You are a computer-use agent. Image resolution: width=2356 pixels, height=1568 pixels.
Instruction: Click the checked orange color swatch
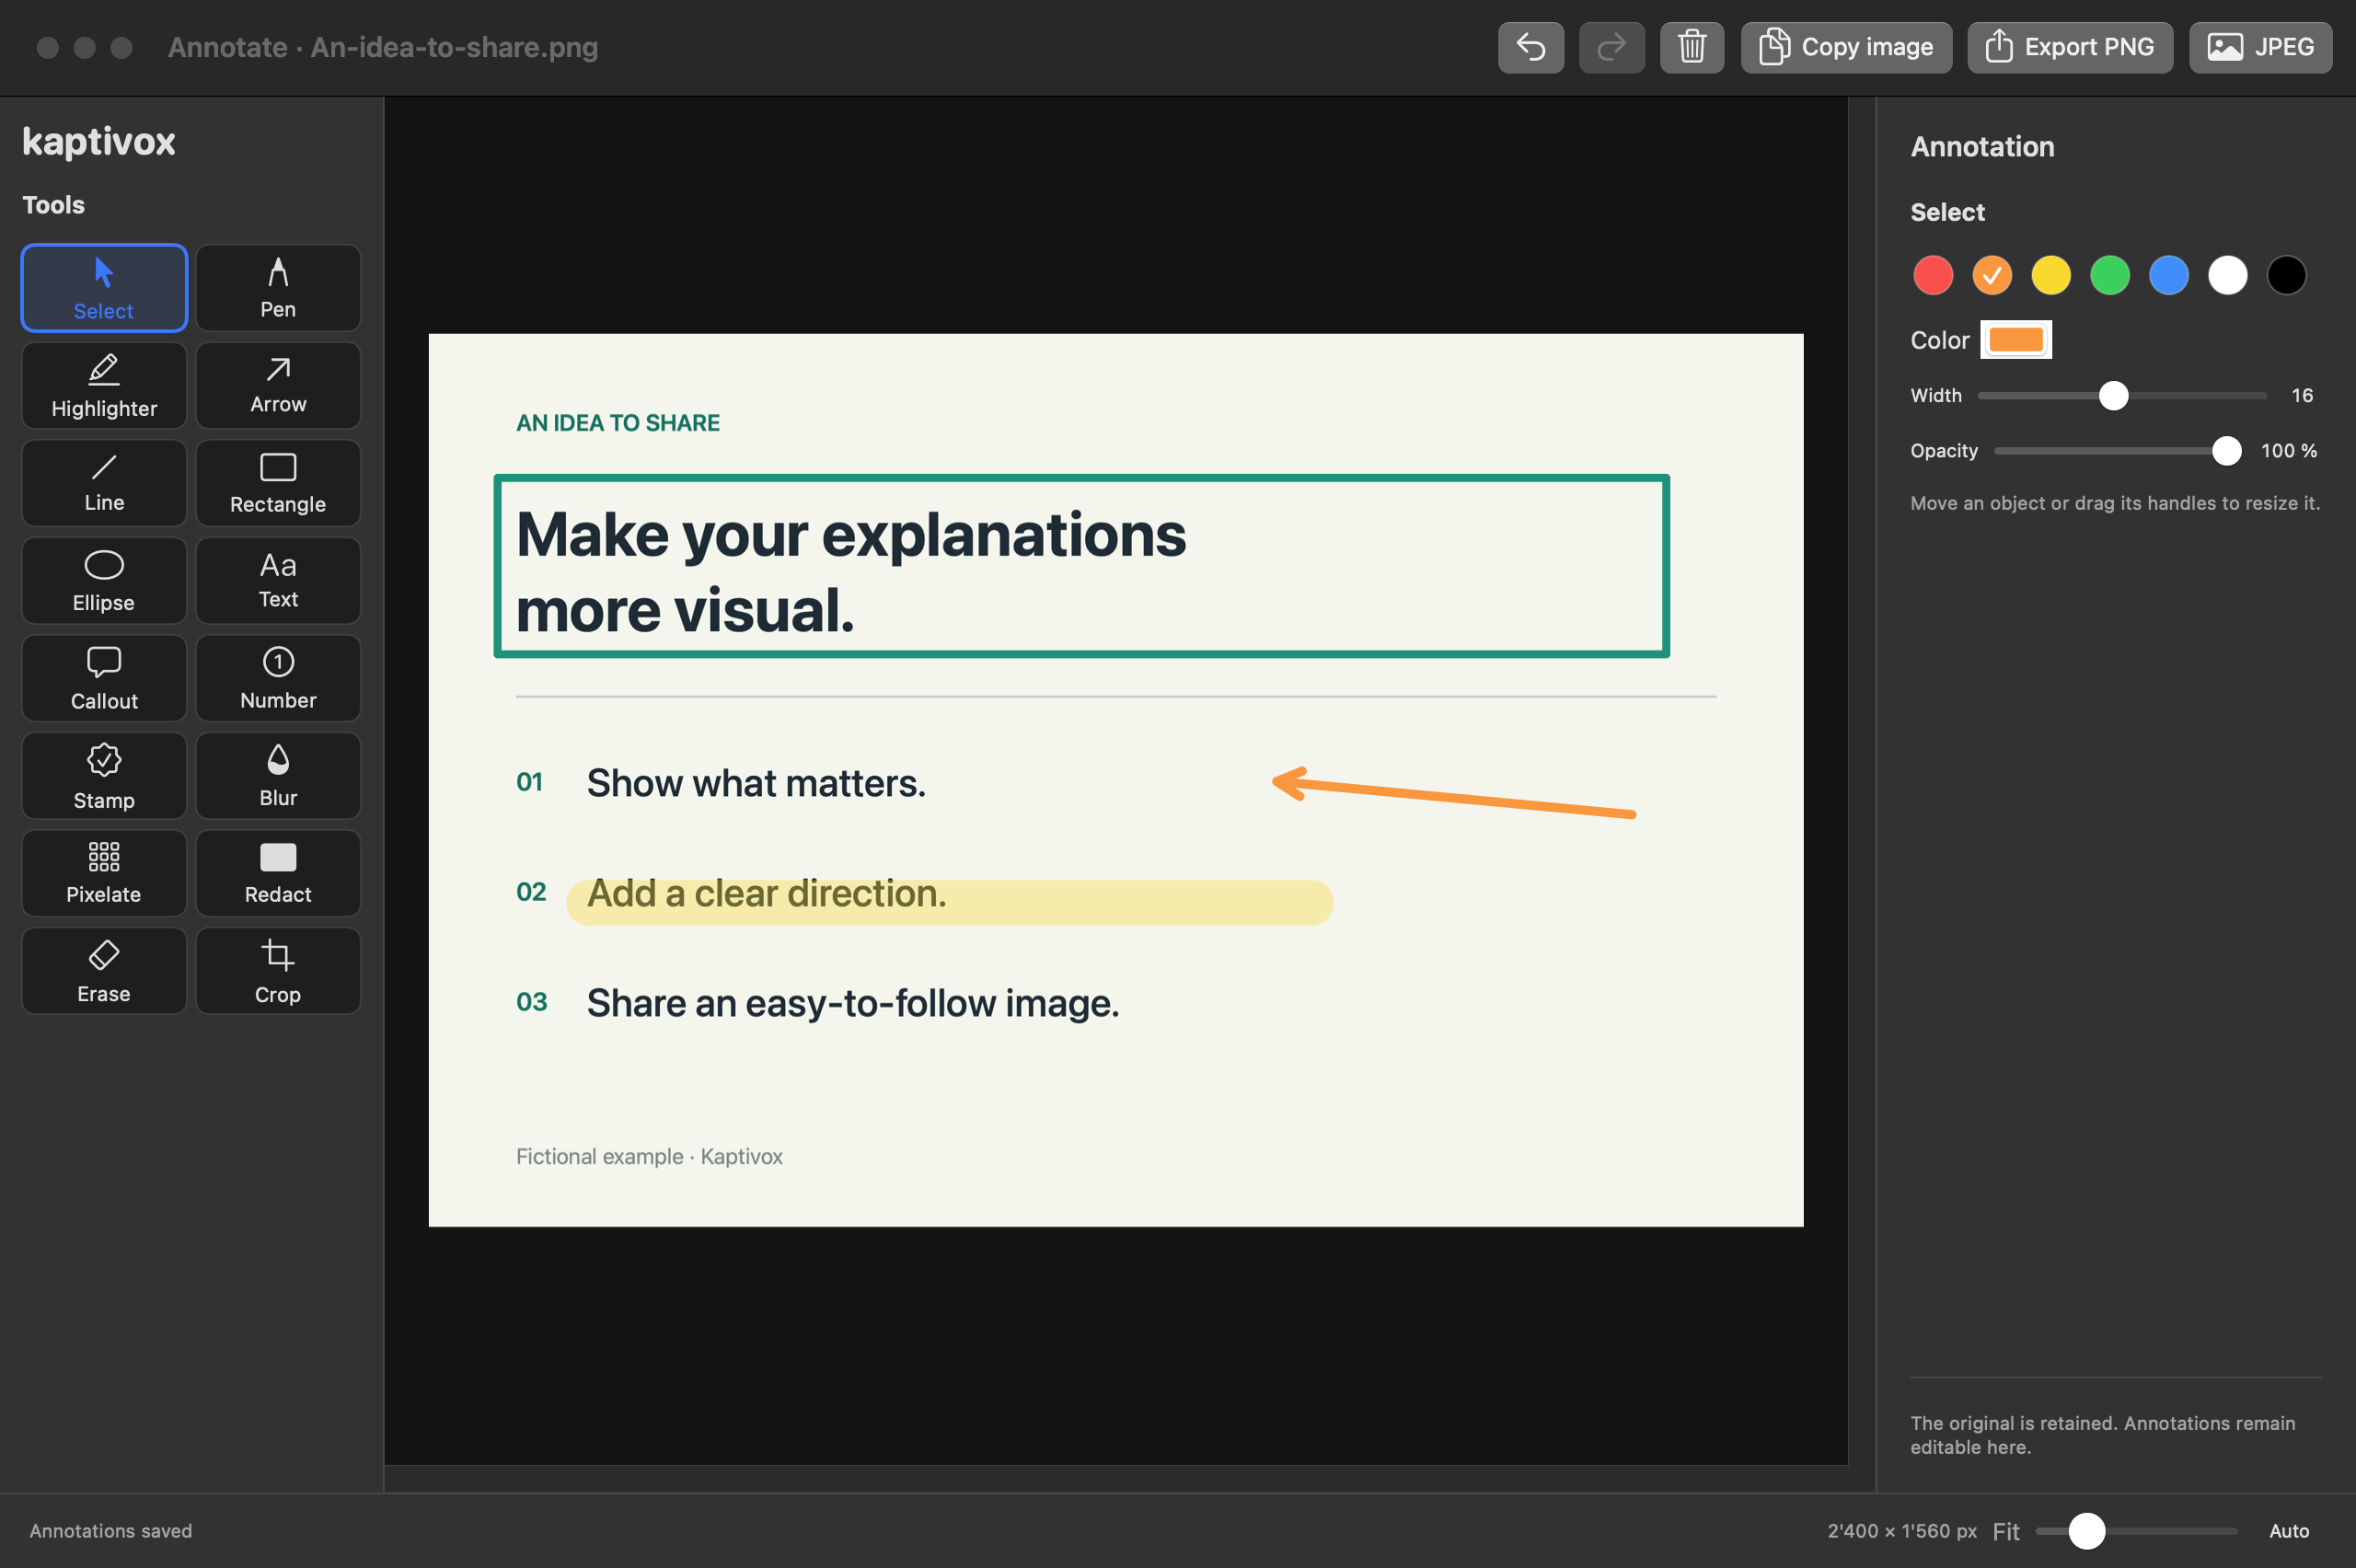(x=1992, y=275)
